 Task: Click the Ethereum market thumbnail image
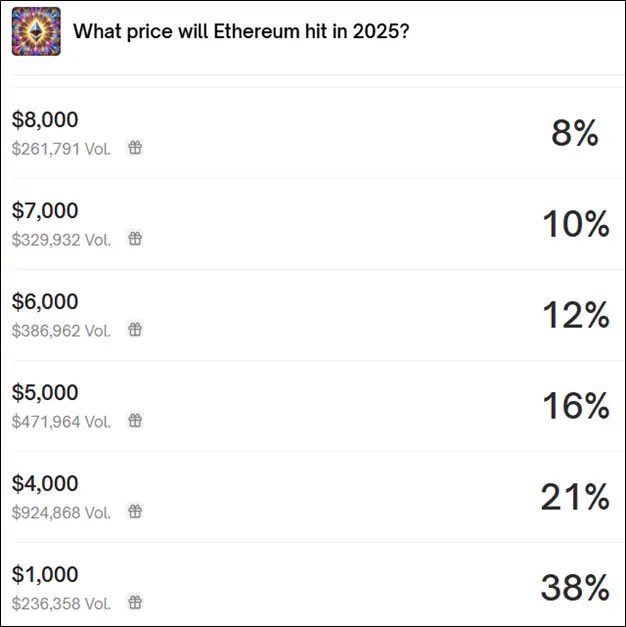(x=36, y=31)
